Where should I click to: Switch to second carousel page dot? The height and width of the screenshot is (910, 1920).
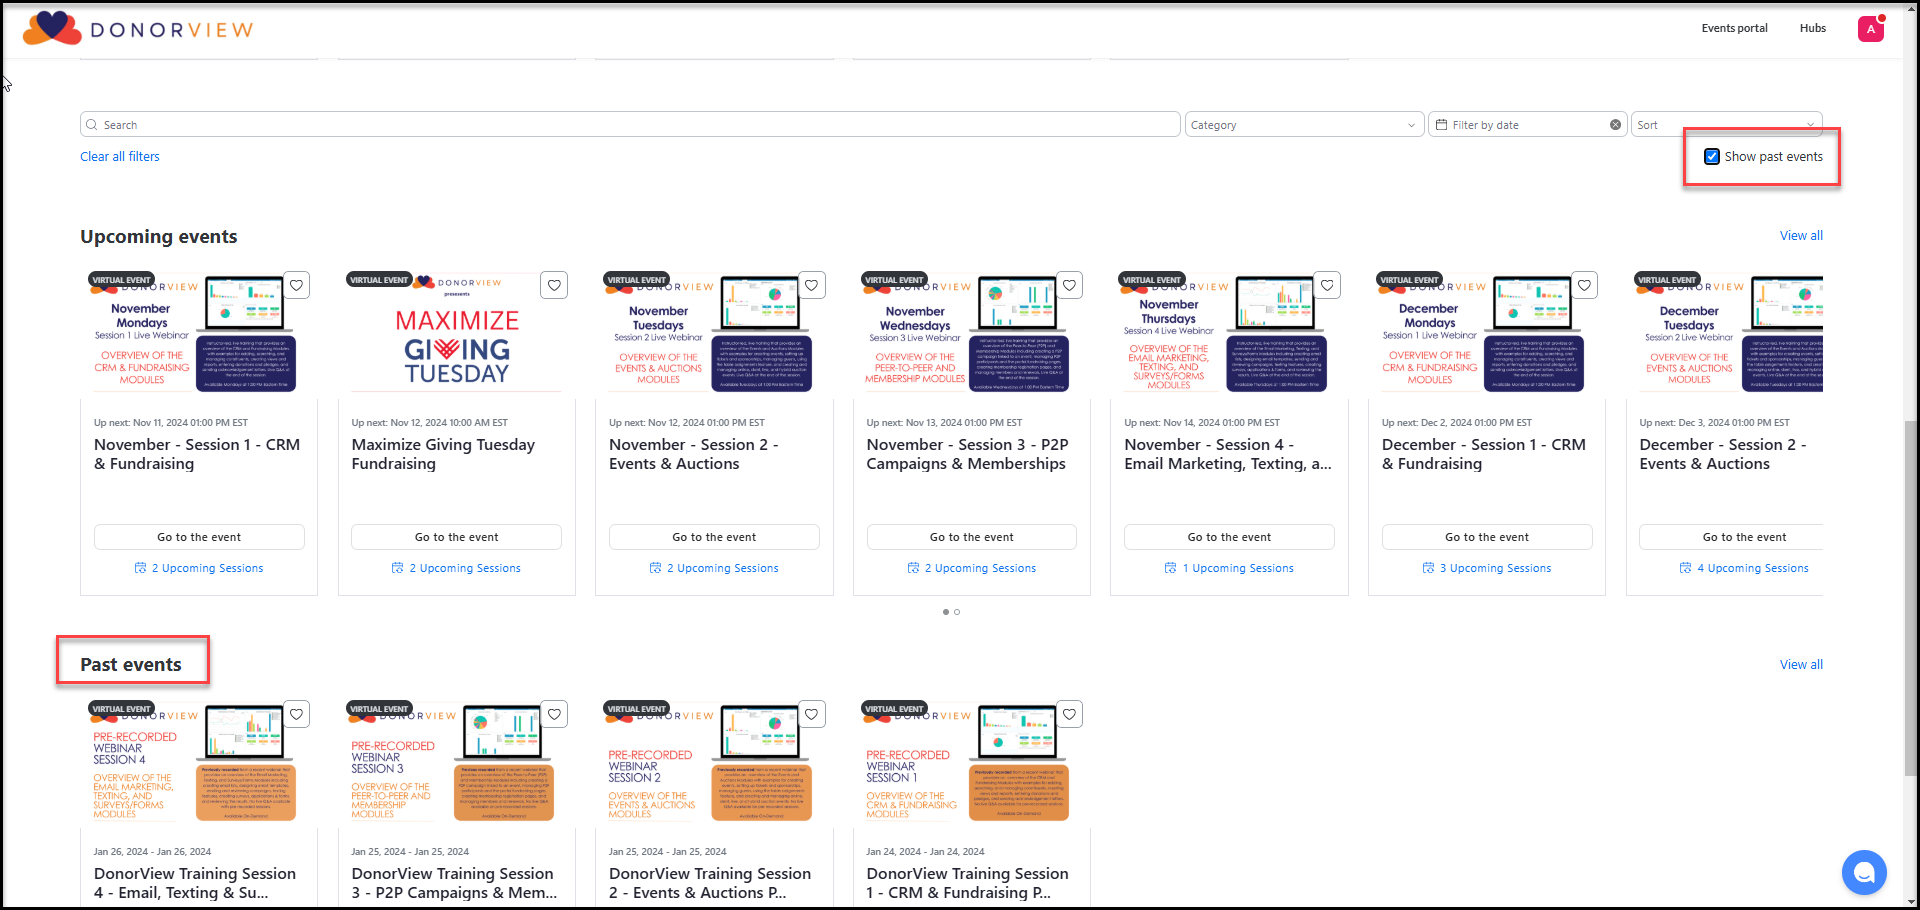pyautogui.click(x=957, y=612)
